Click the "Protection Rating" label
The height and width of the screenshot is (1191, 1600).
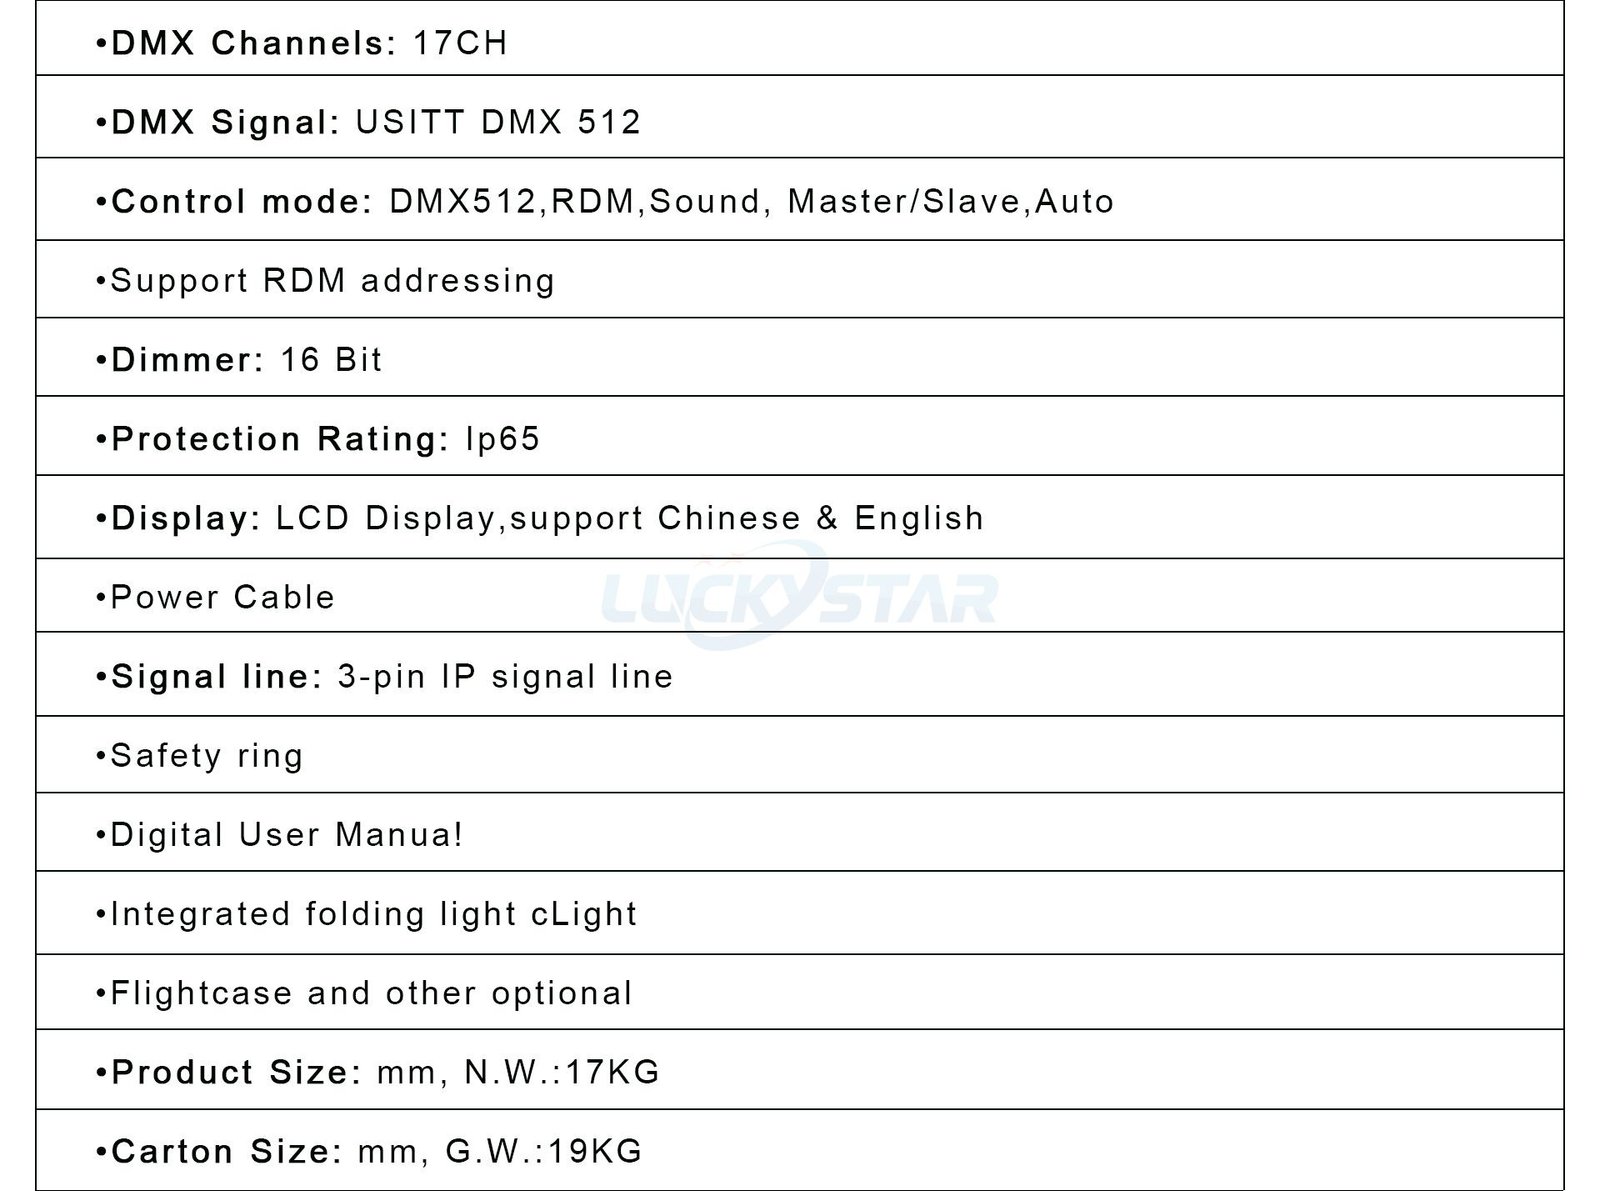point(280,439)
